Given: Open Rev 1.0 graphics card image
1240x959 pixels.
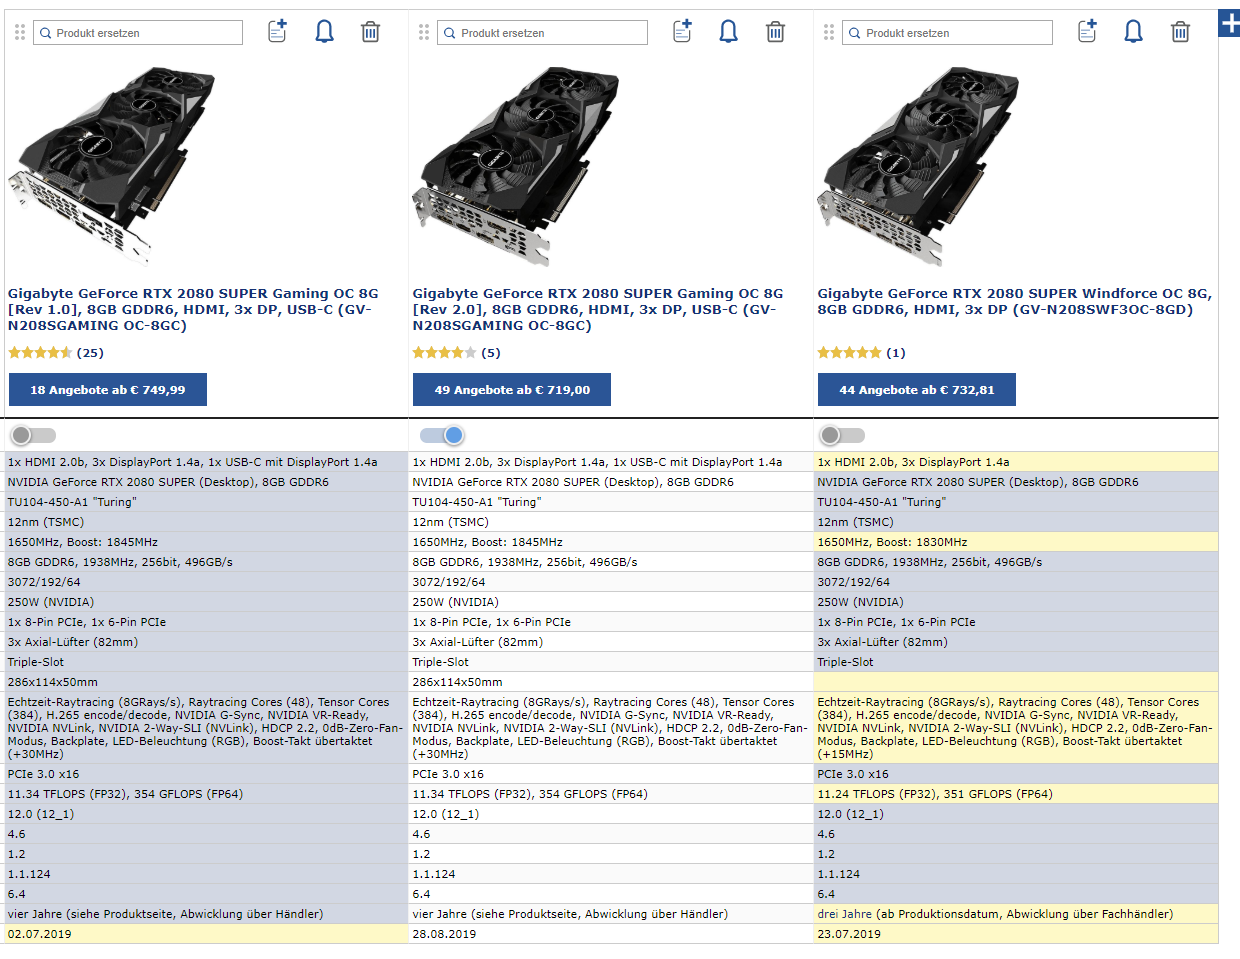Looking at the screenshot, I should point(113,165).
